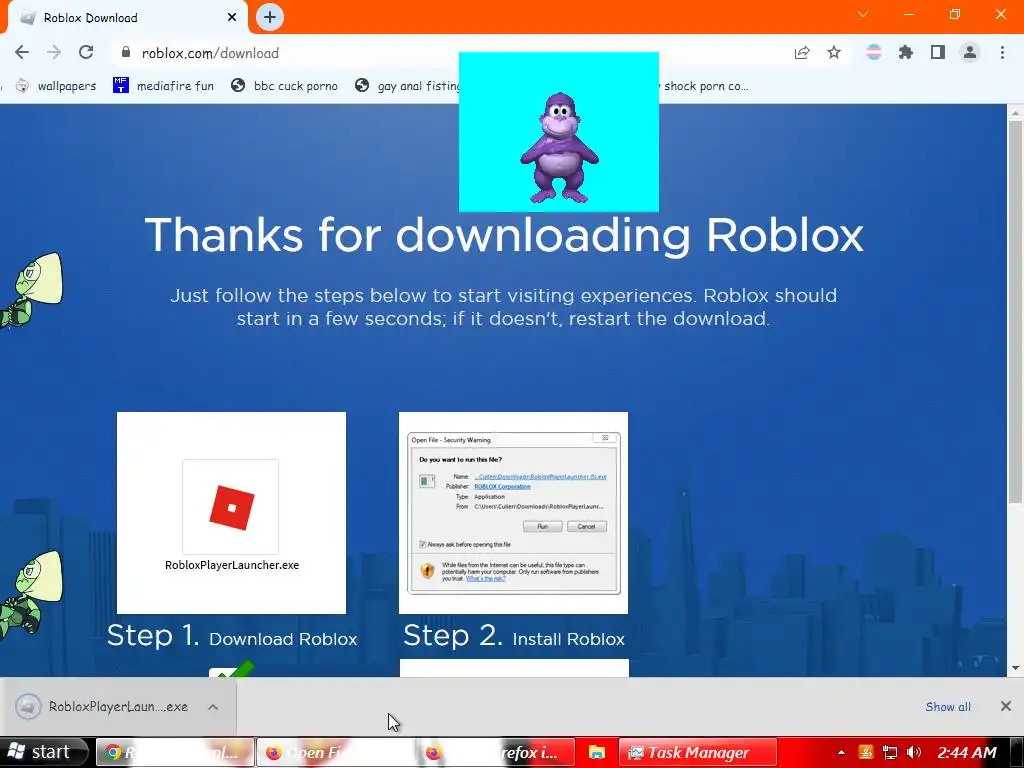
Task: Bookmark this page with the star icon
Action: pos(834,52)
